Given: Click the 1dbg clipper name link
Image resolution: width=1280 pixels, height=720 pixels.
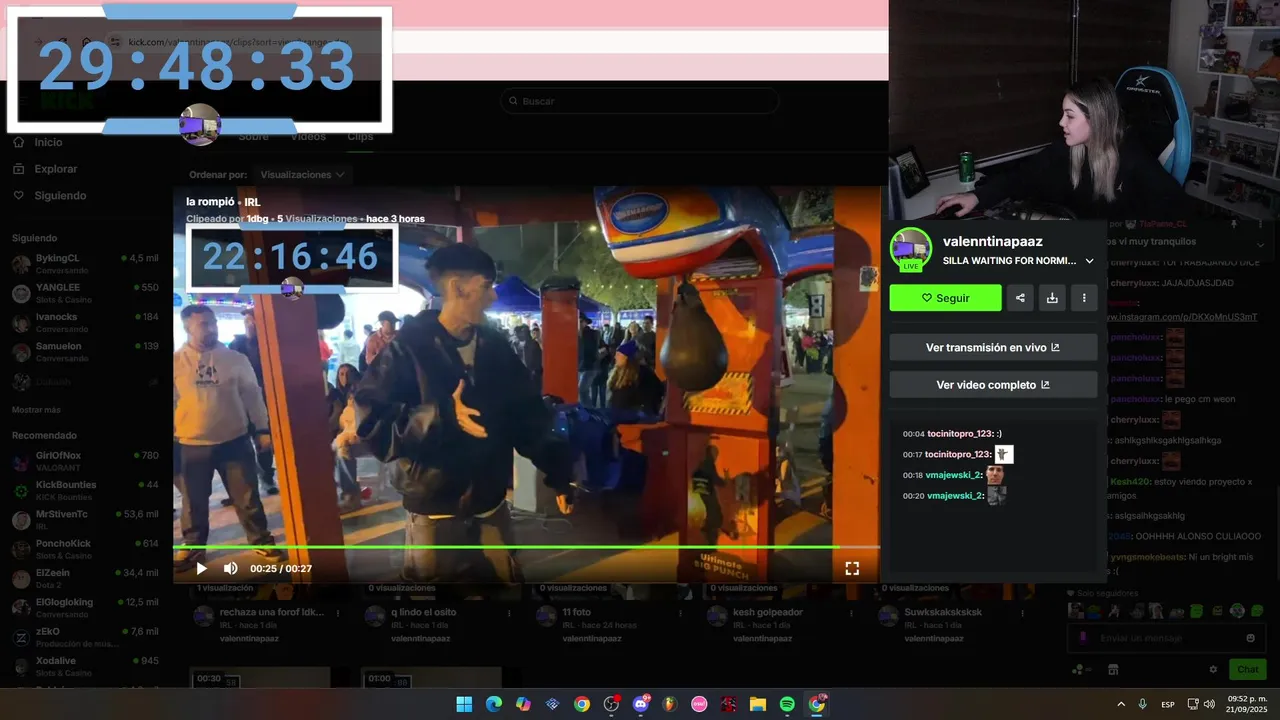Looking at the screenshot, I should tap(257, 219).
